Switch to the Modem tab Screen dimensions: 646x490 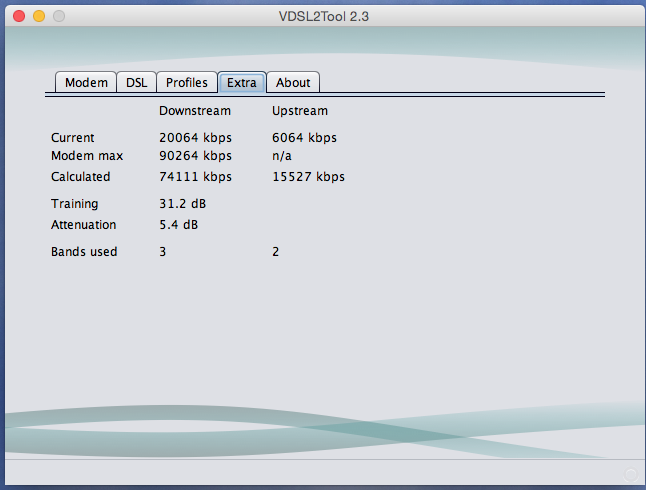pyautogui.click(x=86, y=83)
